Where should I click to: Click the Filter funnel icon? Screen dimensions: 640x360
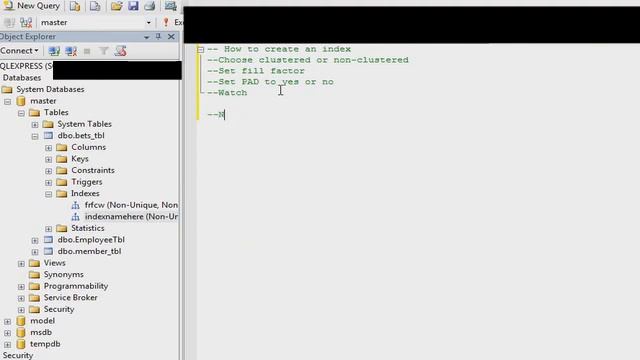pos(104,51)
